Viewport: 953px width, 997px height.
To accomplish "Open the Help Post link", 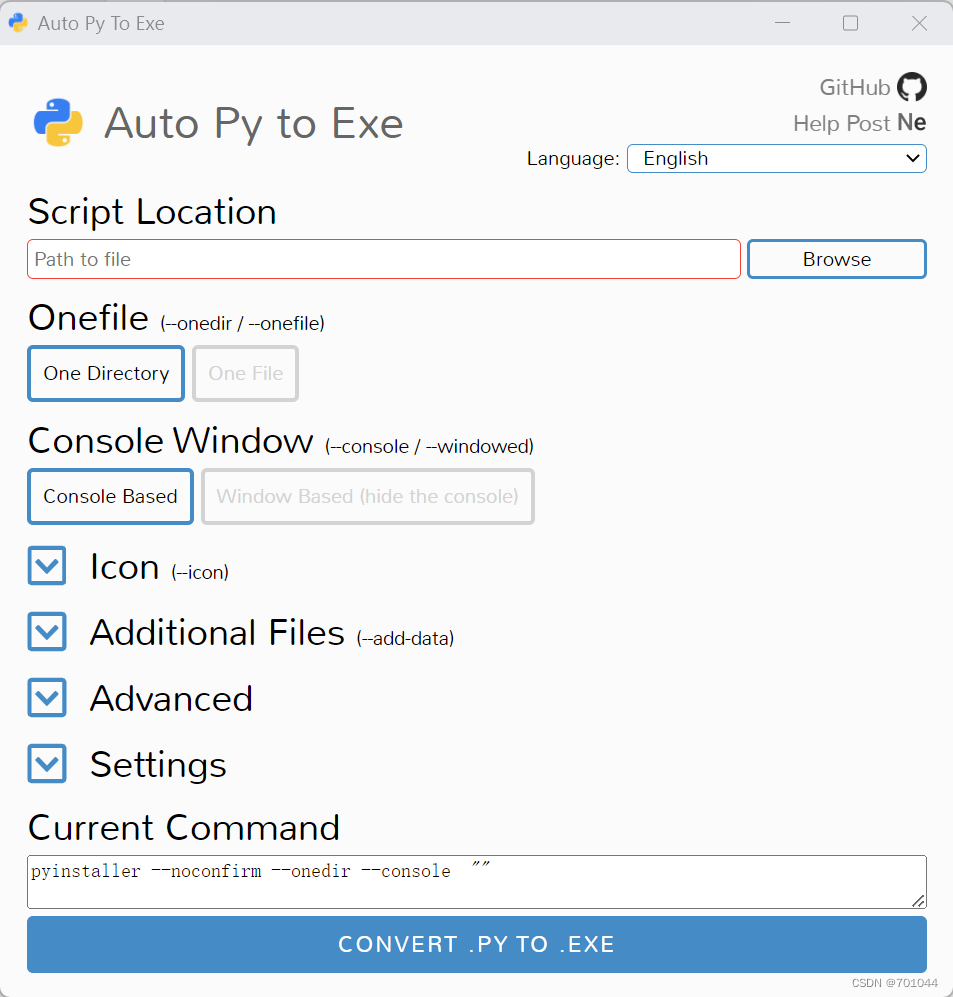I will point(841,123).
